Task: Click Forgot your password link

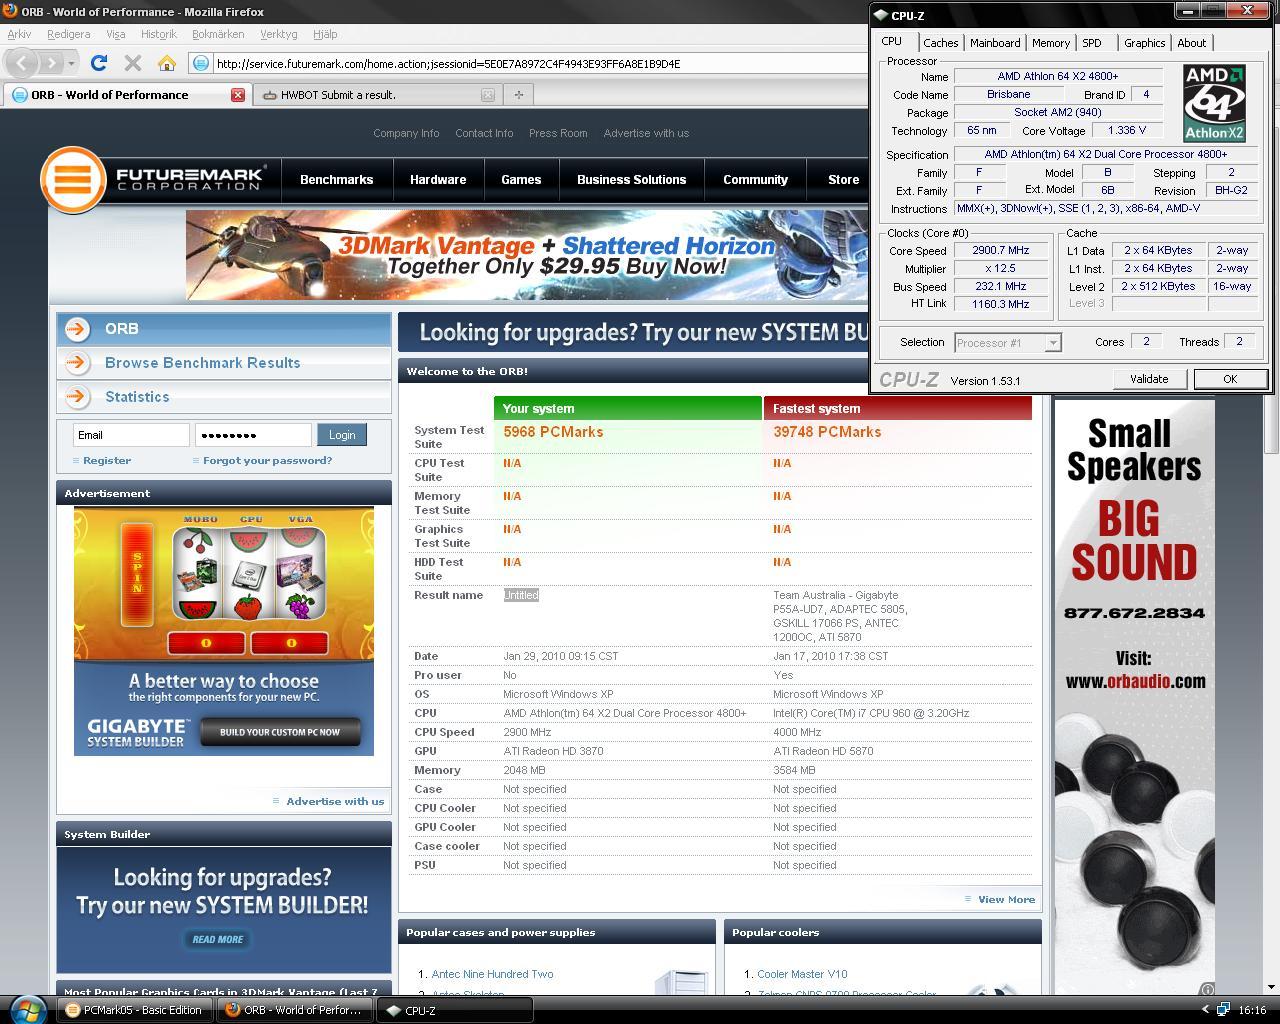Action: pos(267,461)
